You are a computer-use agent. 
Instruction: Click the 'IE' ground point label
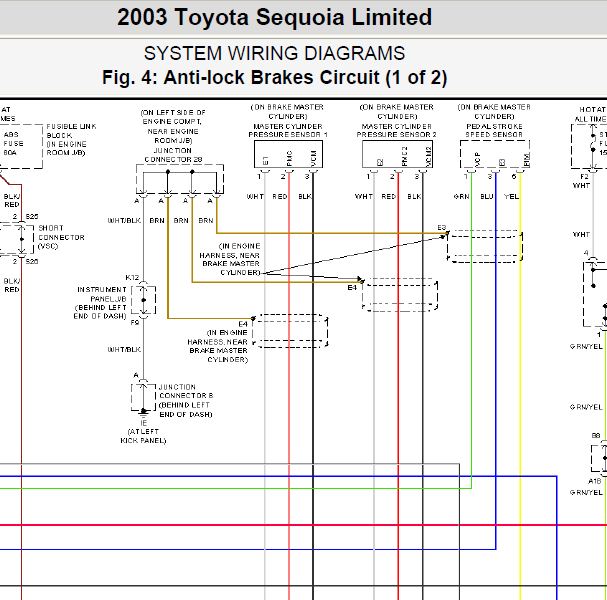pyautogui.click(x=144, y=423)
